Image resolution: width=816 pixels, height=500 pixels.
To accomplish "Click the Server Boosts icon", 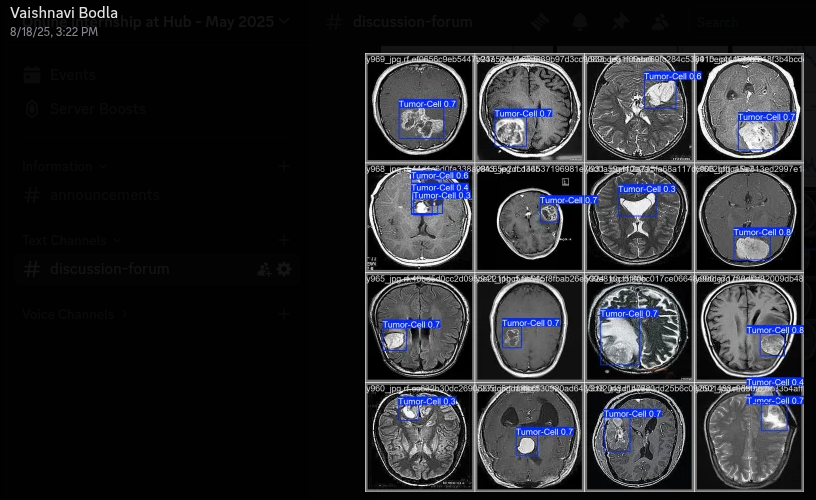I will [x=32, y=109].
